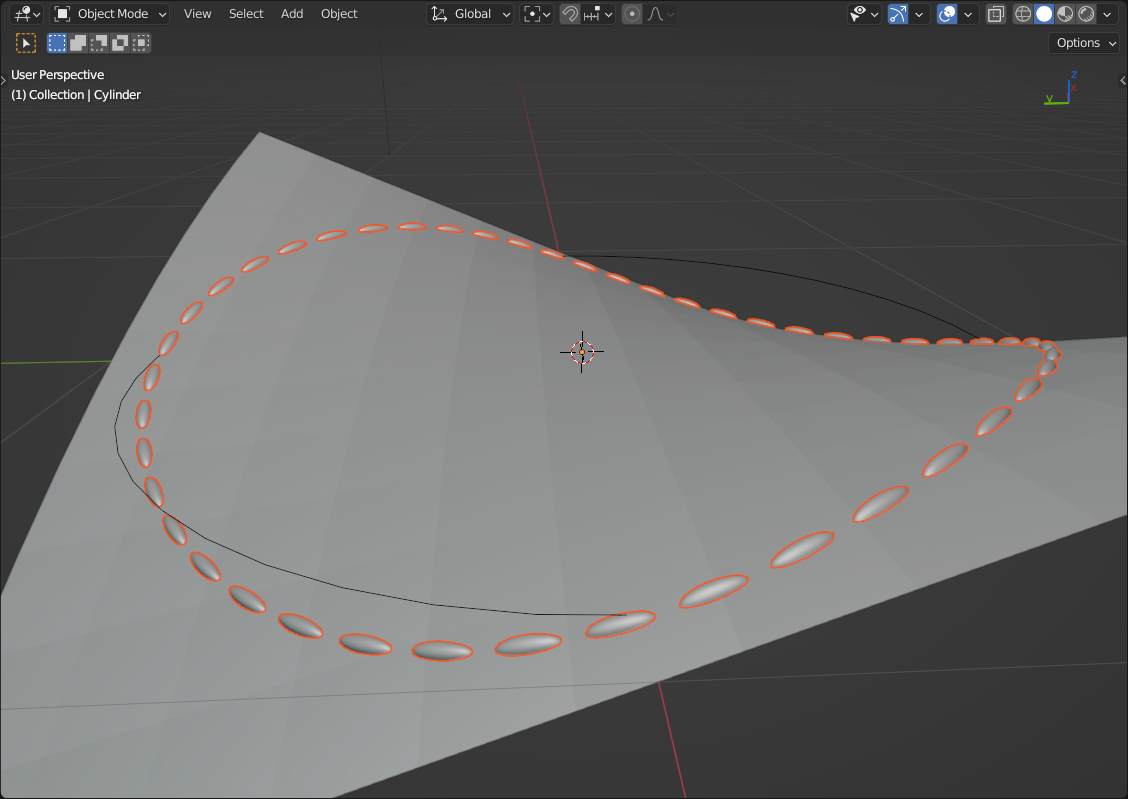Click the transform orientation axes icon
The width and height of the screenshot is (1128, 799).
point(440,14)
